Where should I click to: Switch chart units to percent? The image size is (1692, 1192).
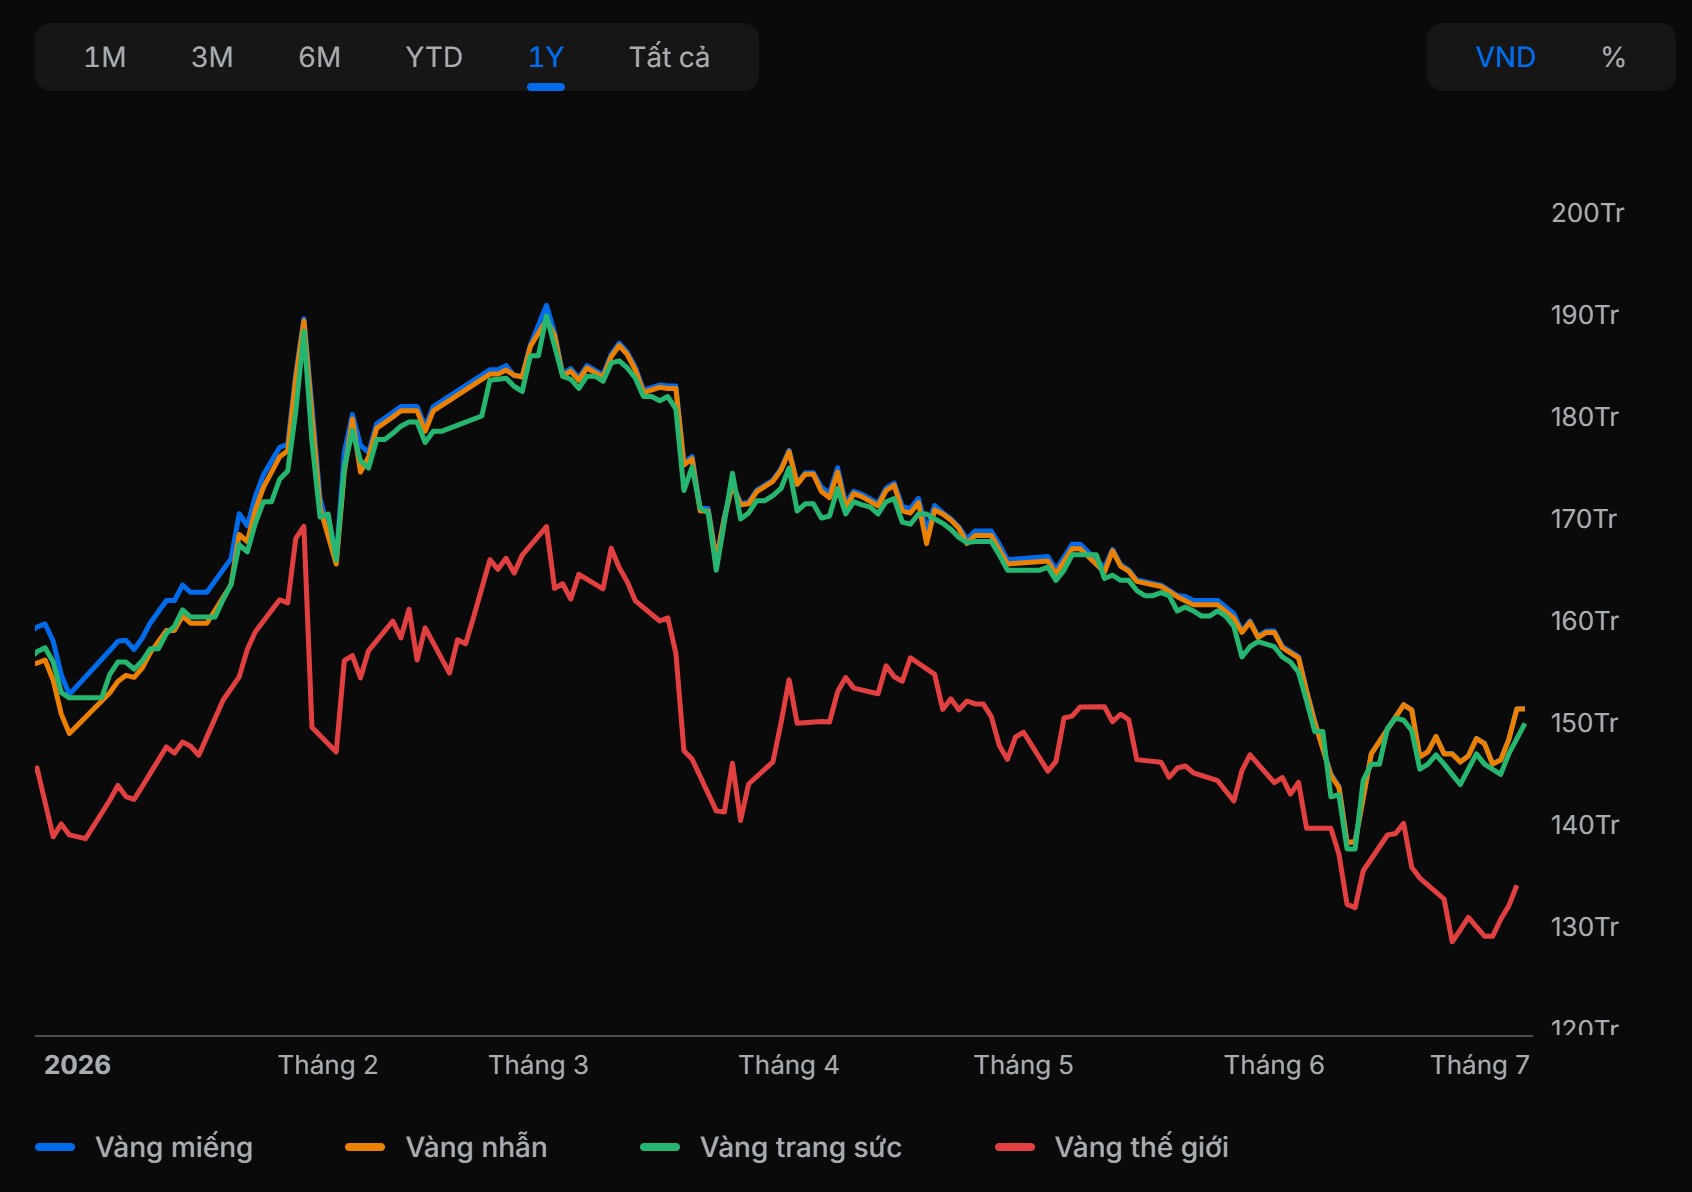1613,57
